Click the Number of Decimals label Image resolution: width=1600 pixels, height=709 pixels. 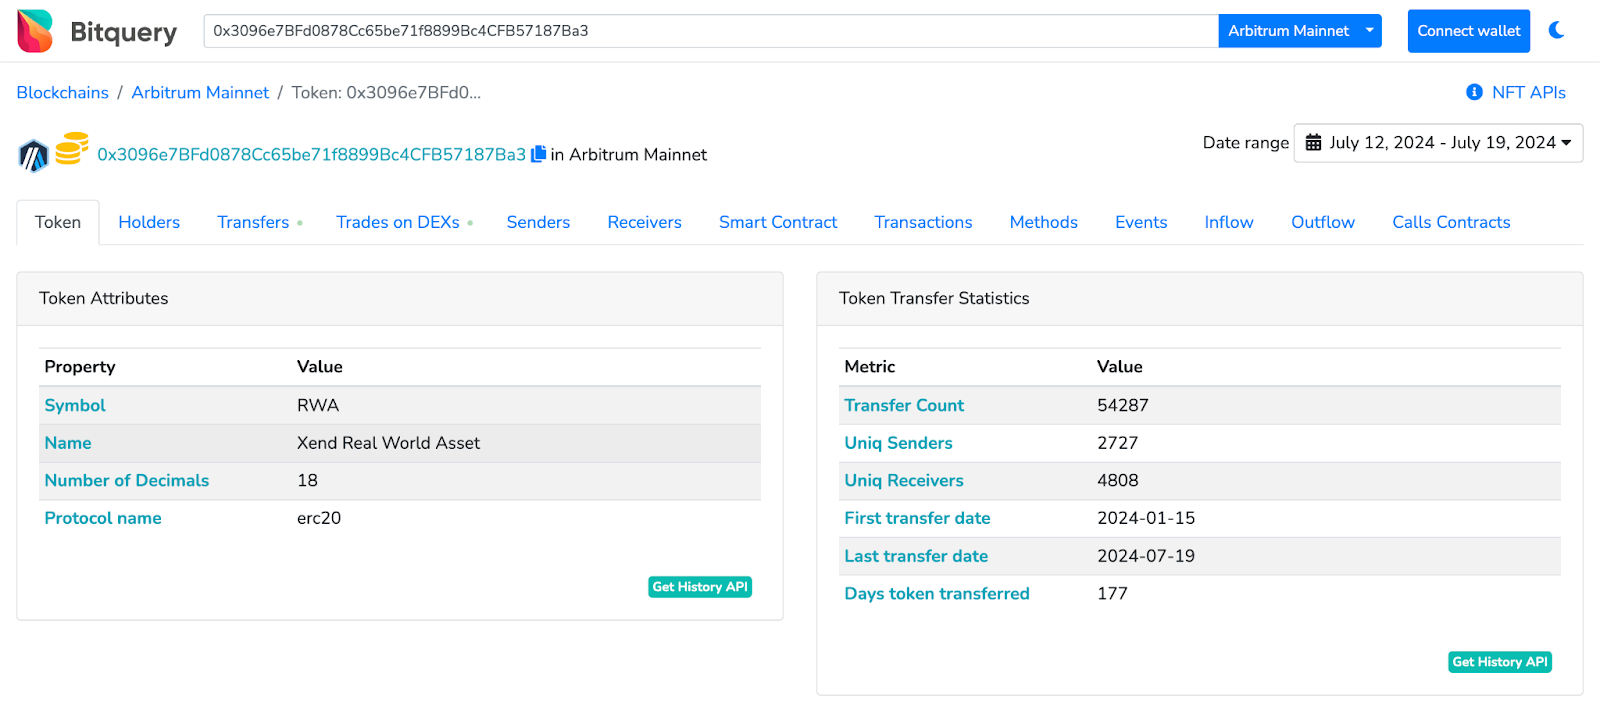[x=127, y=480]
